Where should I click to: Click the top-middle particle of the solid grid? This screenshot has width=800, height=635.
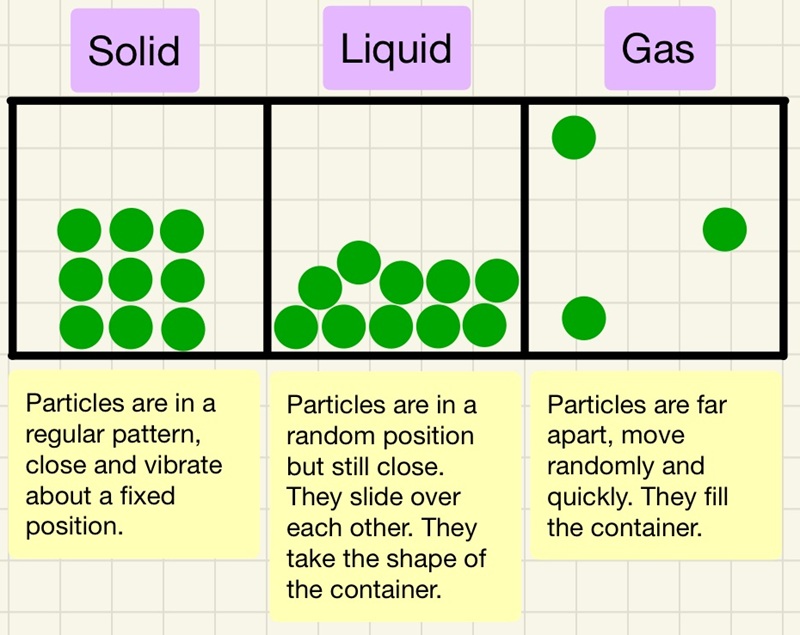coord(131,230)
